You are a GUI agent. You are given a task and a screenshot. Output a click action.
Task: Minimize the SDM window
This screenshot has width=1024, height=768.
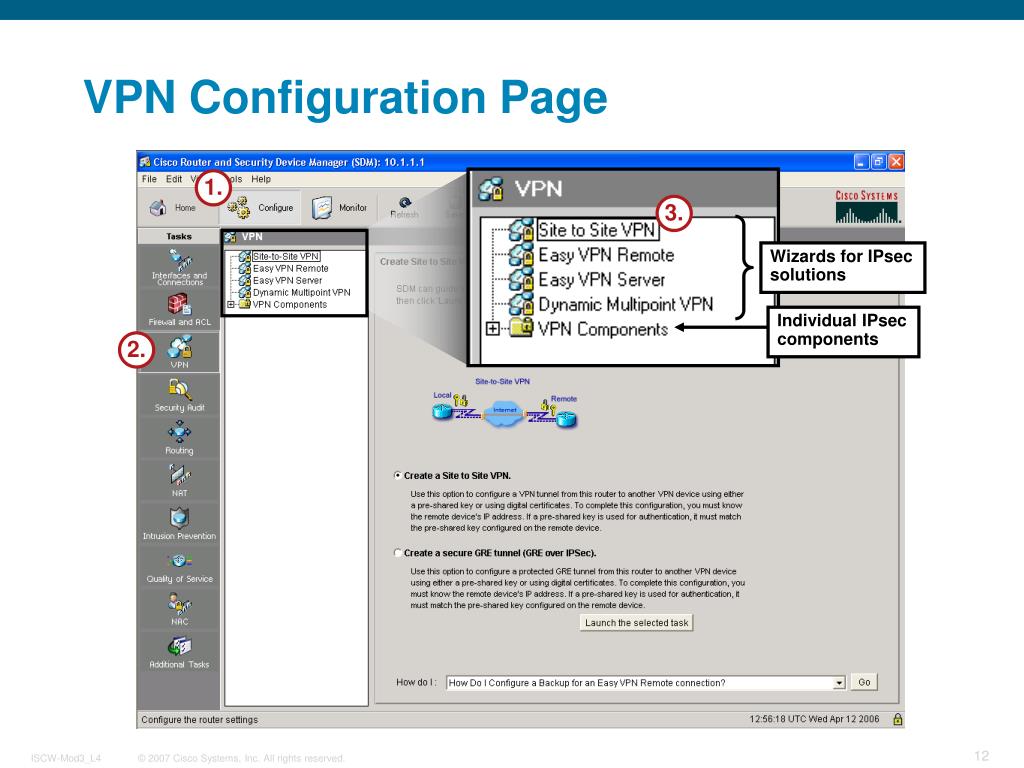point(862,161)
